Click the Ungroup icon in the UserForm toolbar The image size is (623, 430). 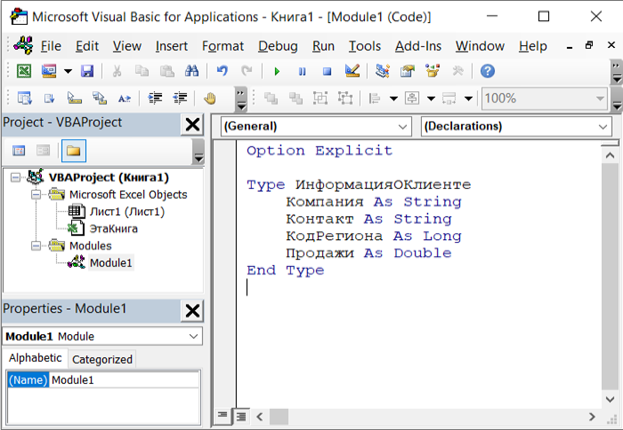pyautogui.click(x=345, y=98)
